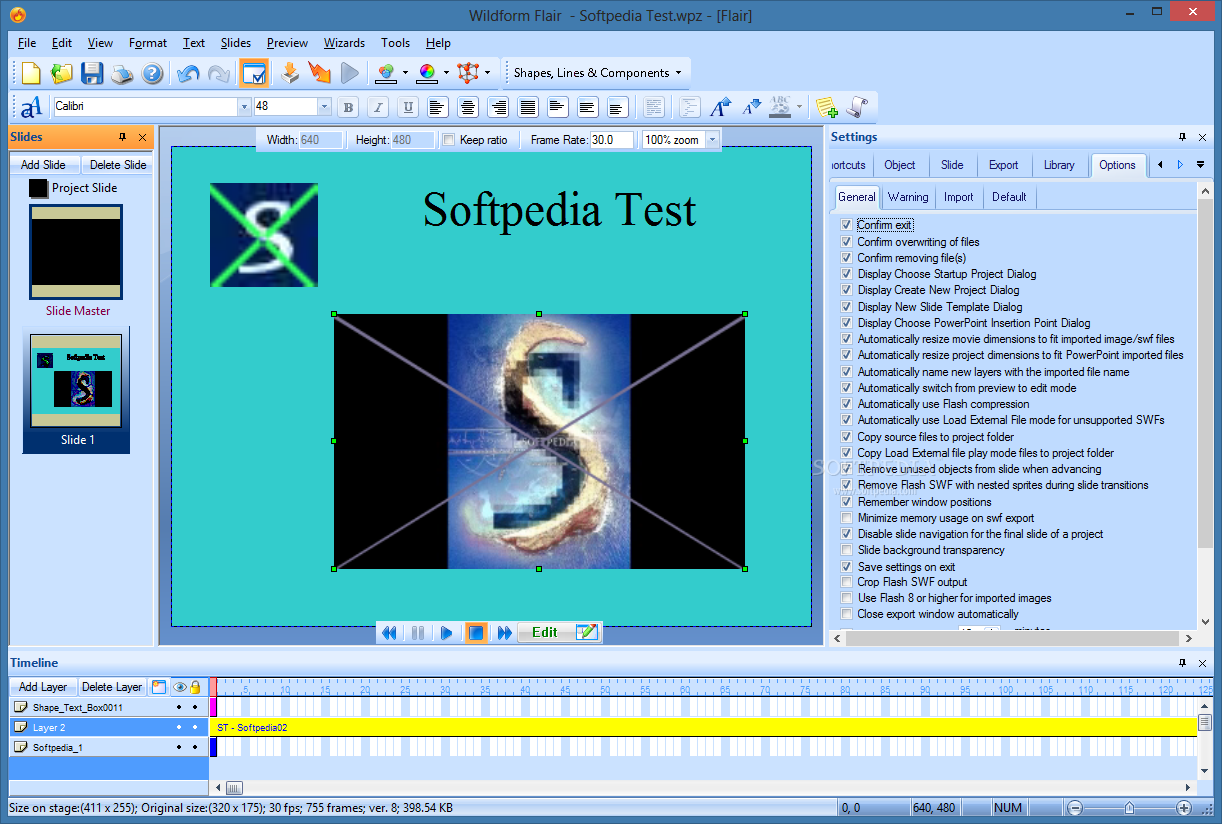
Task: Open a project with the folder icon
Action: pos(62,73)
